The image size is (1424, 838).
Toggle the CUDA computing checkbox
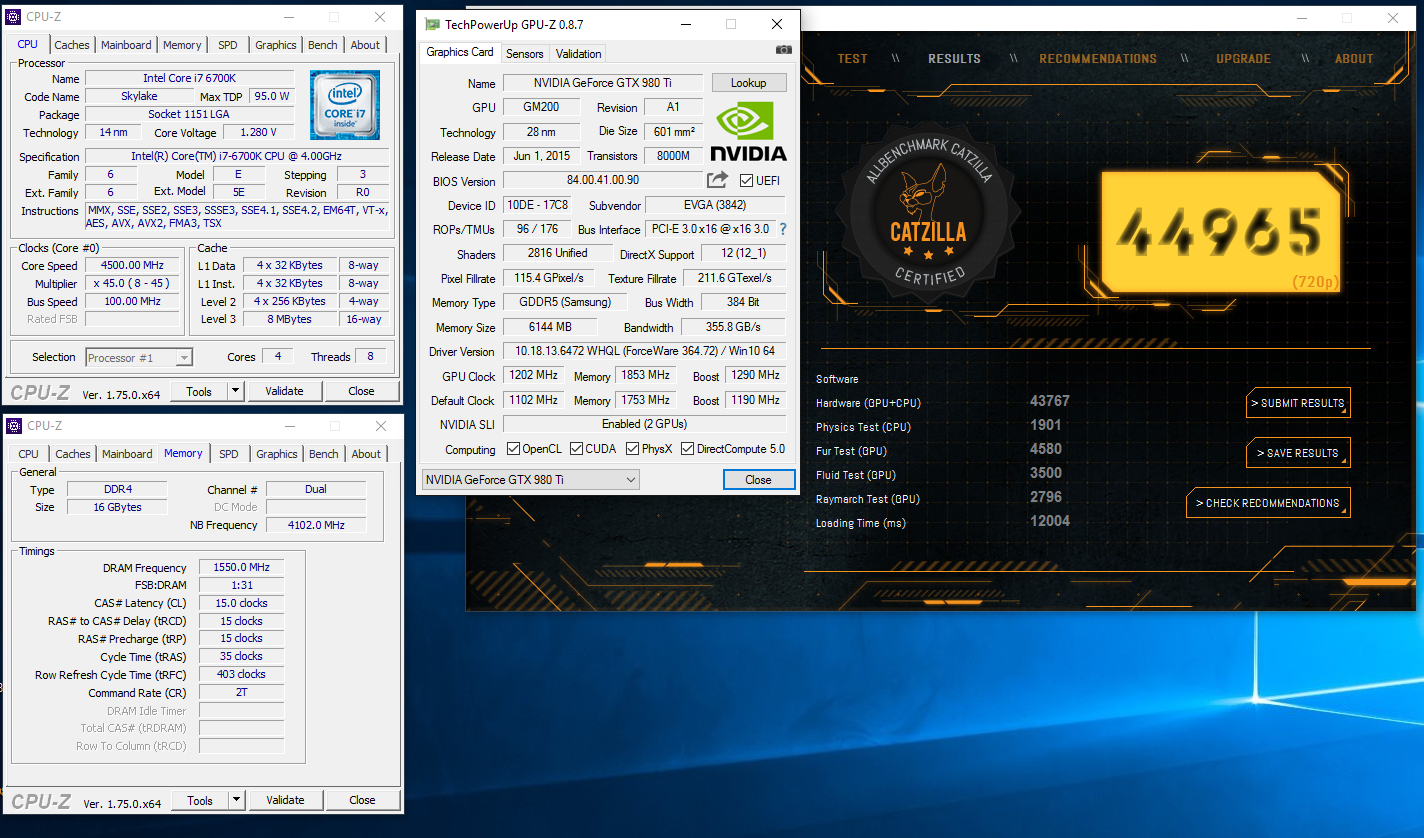point(575,449)
